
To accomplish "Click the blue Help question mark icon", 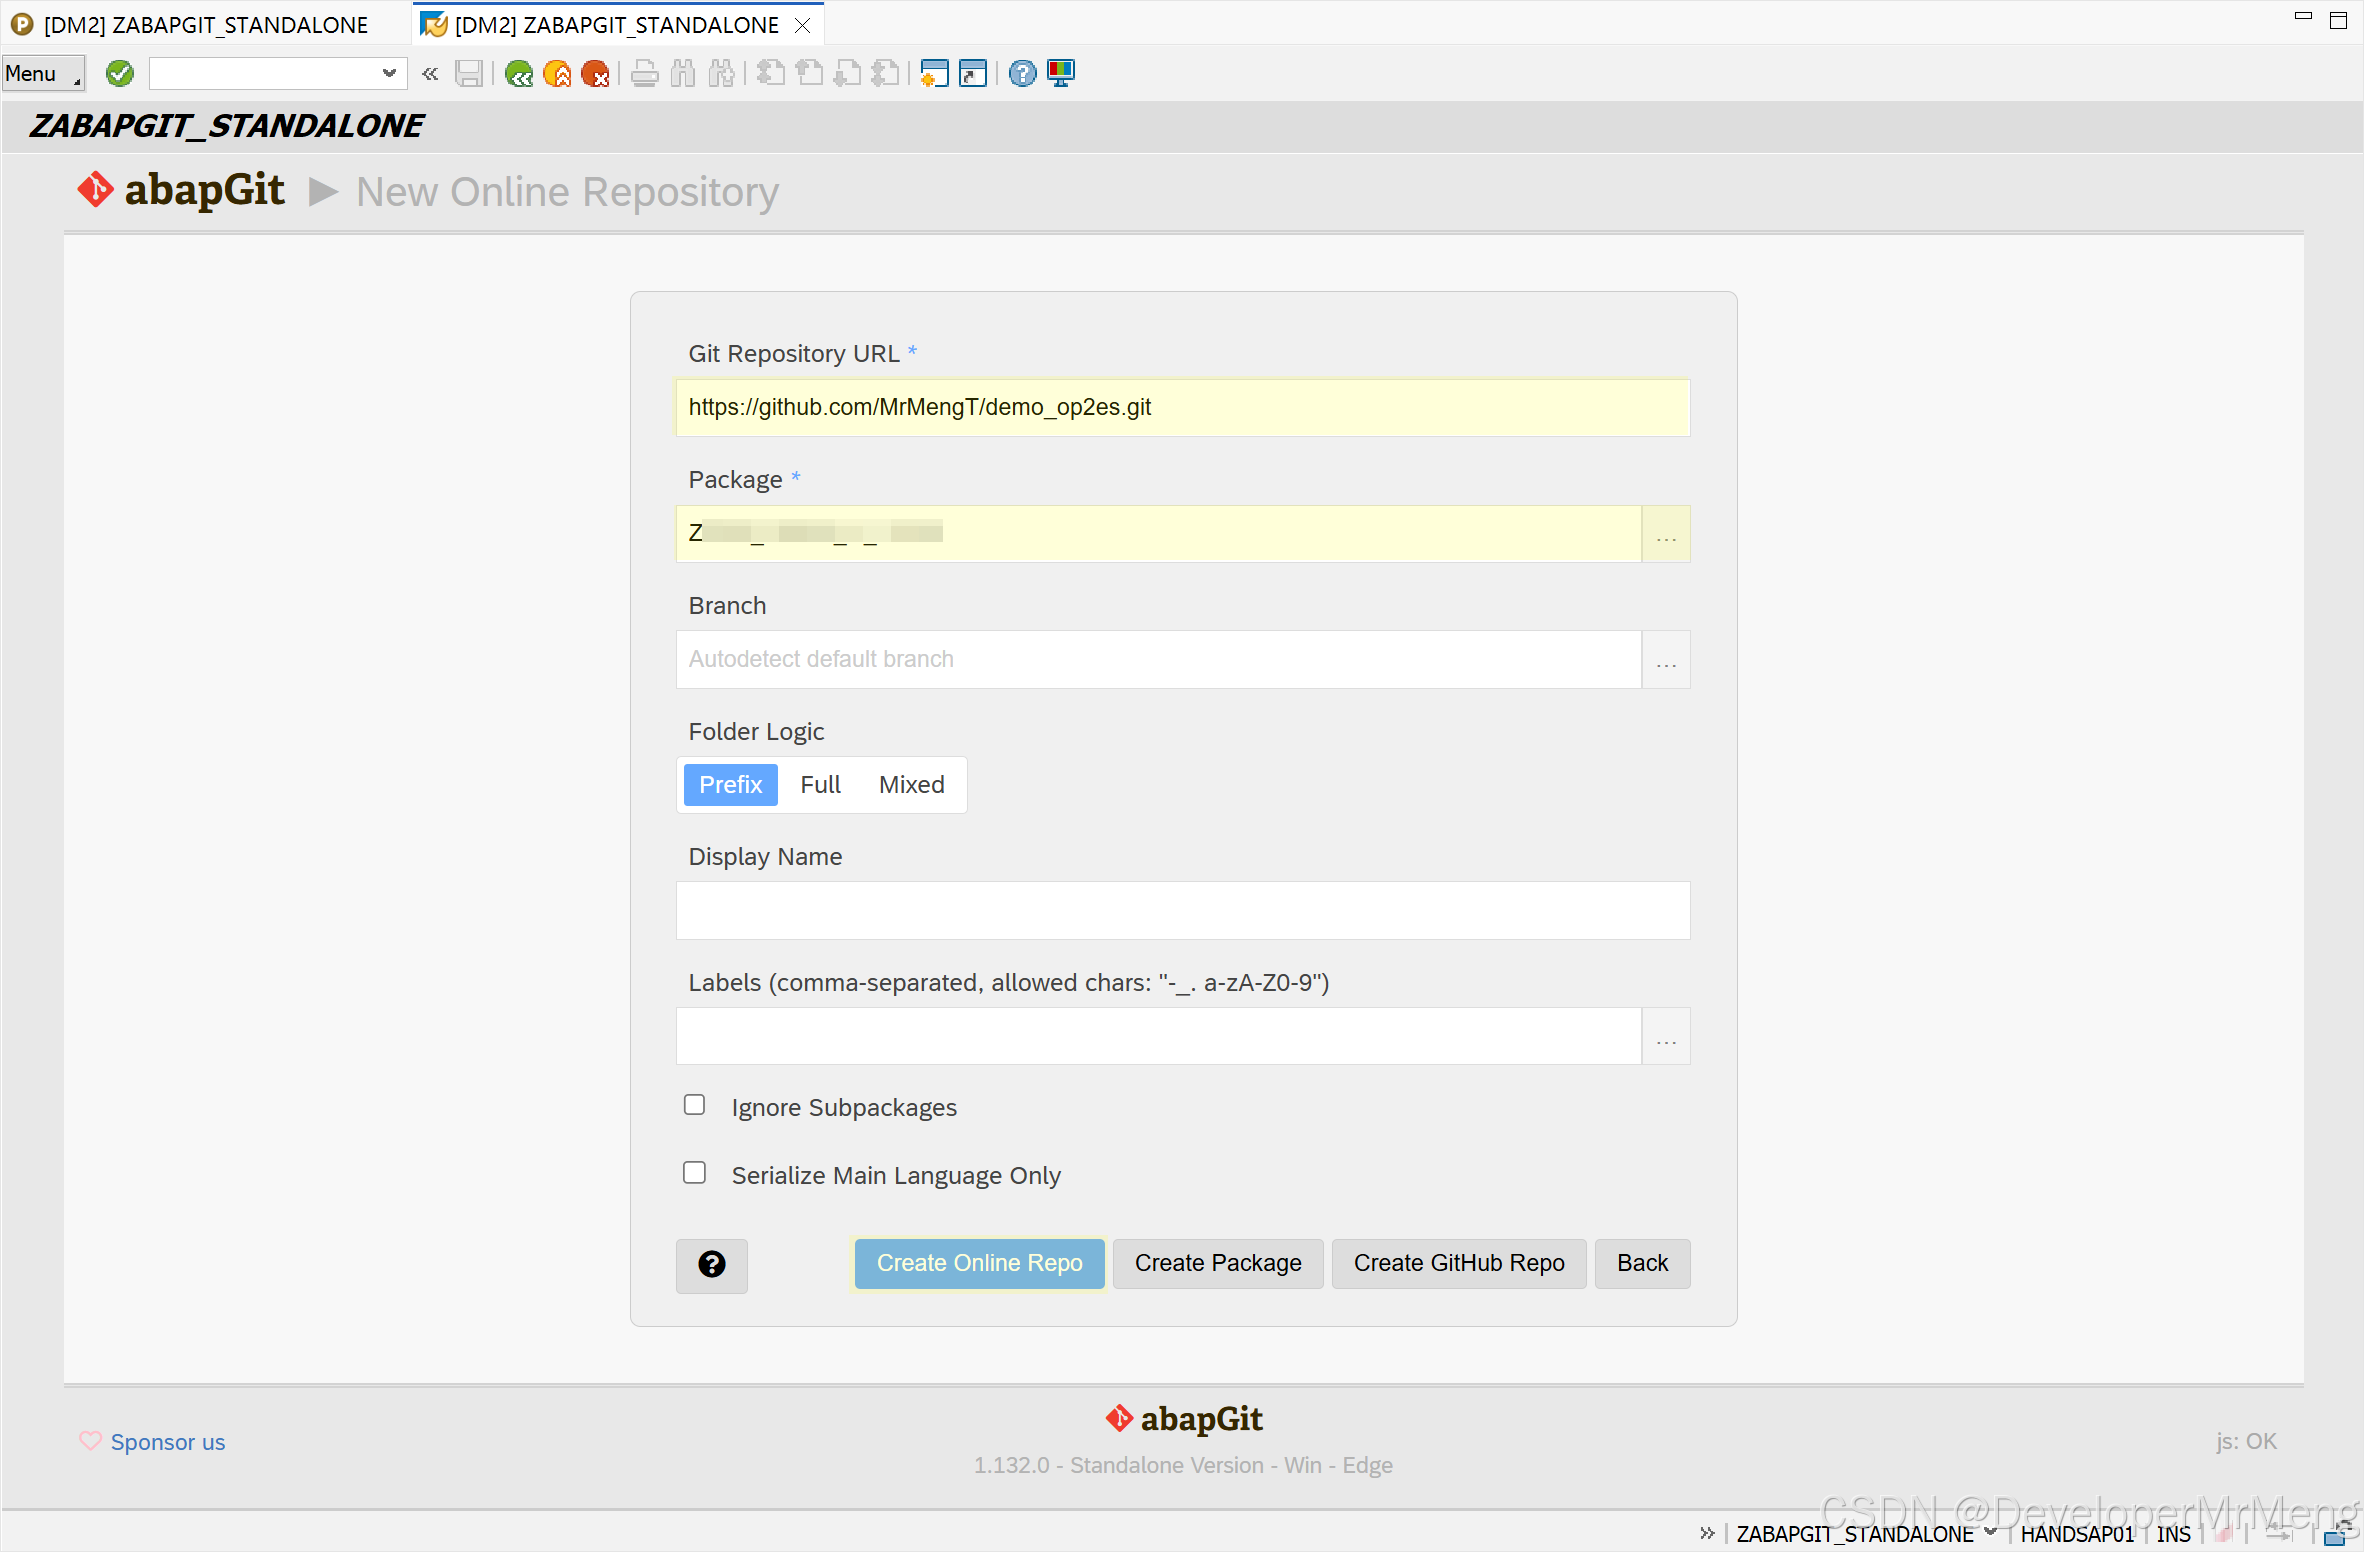I will (1022, 73).
